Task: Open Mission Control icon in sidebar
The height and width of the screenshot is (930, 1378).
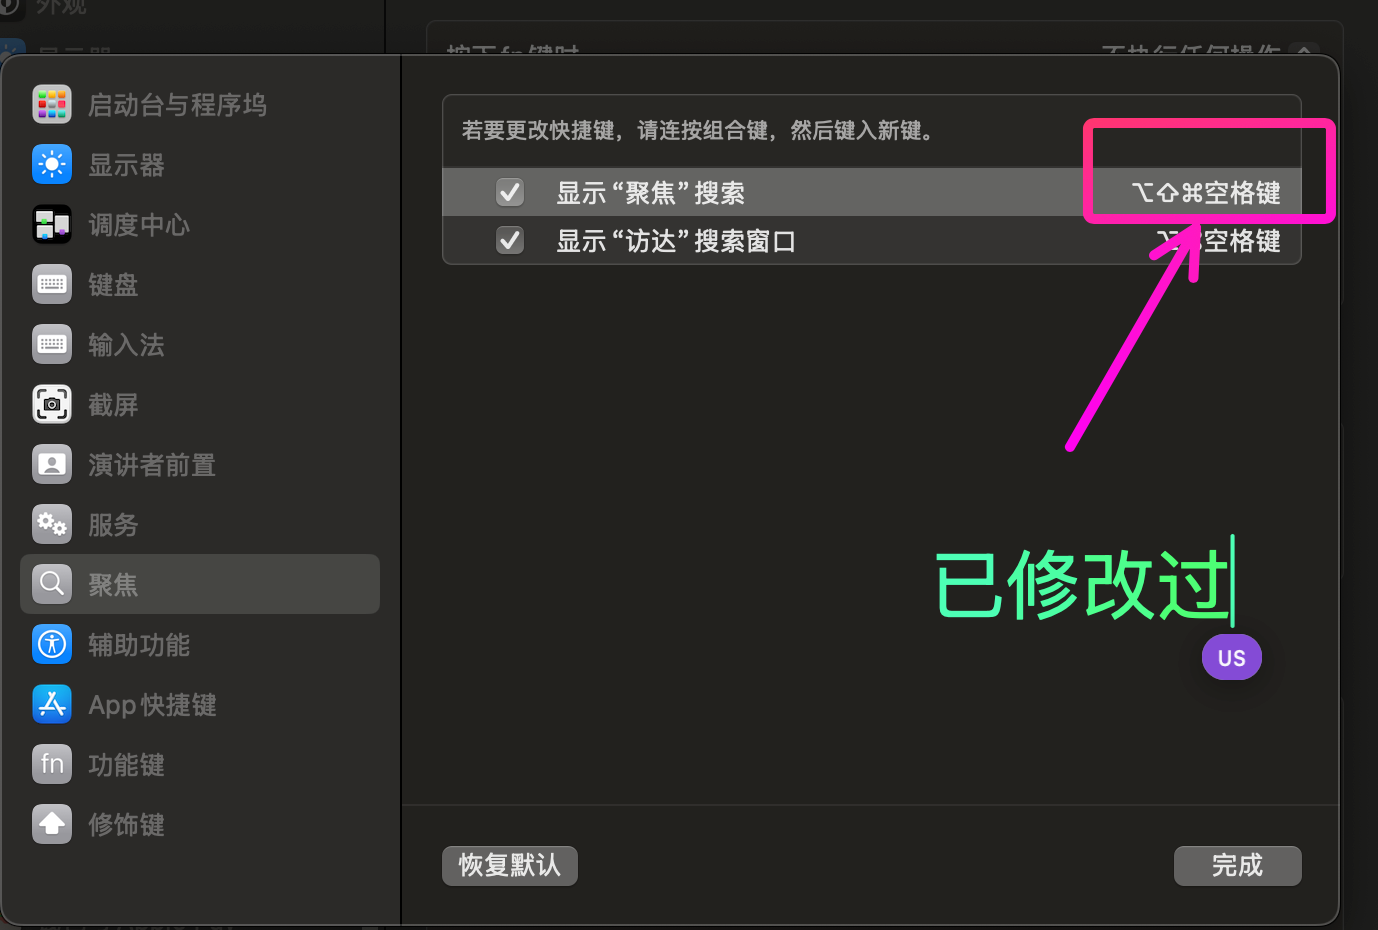Action: coord(52,225)
